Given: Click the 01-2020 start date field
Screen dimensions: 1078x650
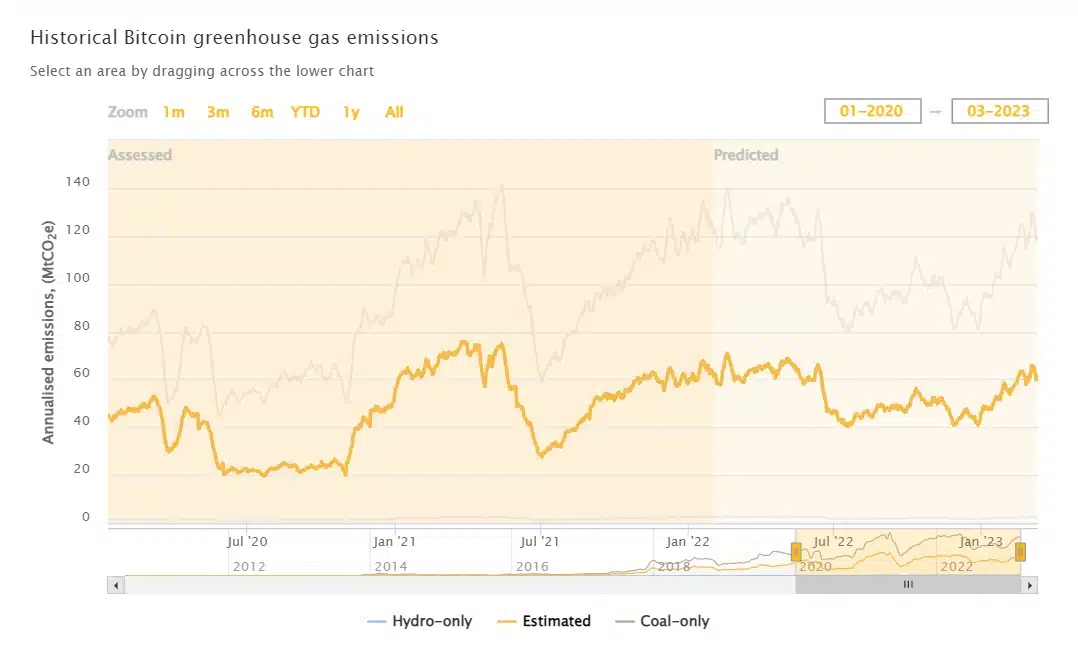Looking at the screenshot, I should pyautogui.click(x=871, y=111).
